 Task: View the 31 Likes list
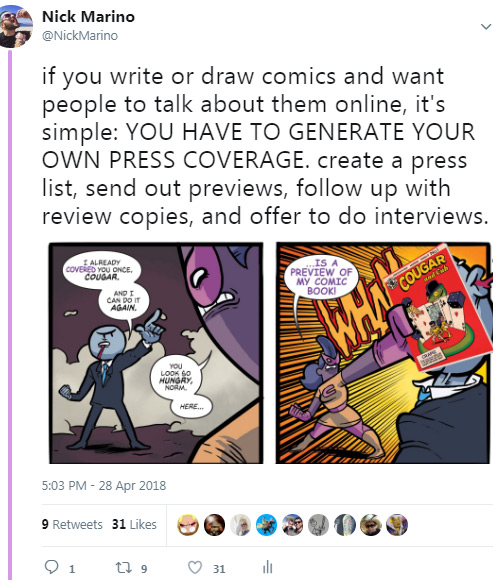(x=134, y=524)
